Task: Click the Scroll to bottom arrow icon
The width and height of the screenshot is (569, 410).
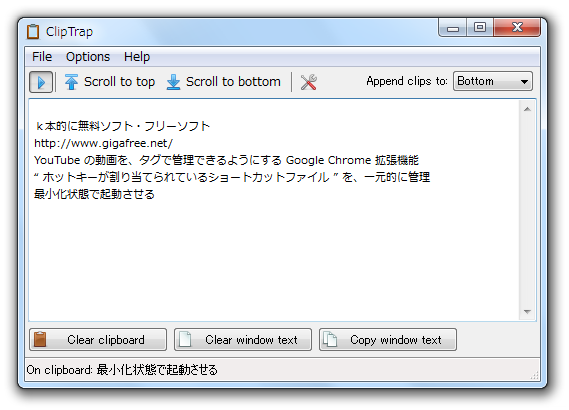Action: [x=173, y=82]
